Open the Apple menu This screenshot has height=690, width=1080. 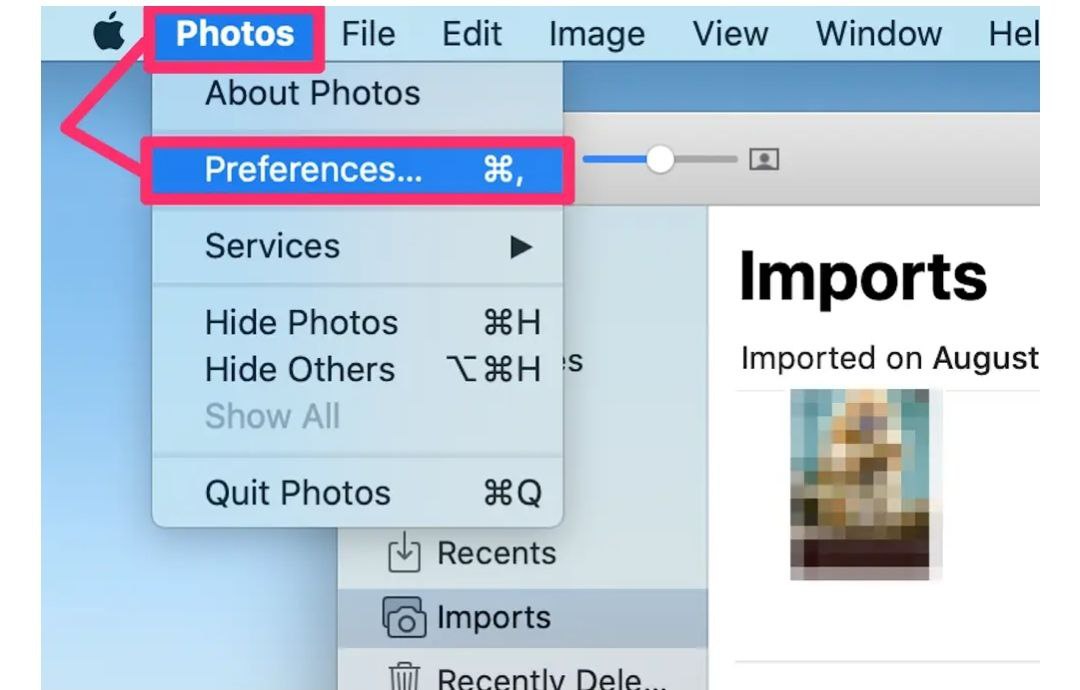pyautogui.click(x=109, y=34)
